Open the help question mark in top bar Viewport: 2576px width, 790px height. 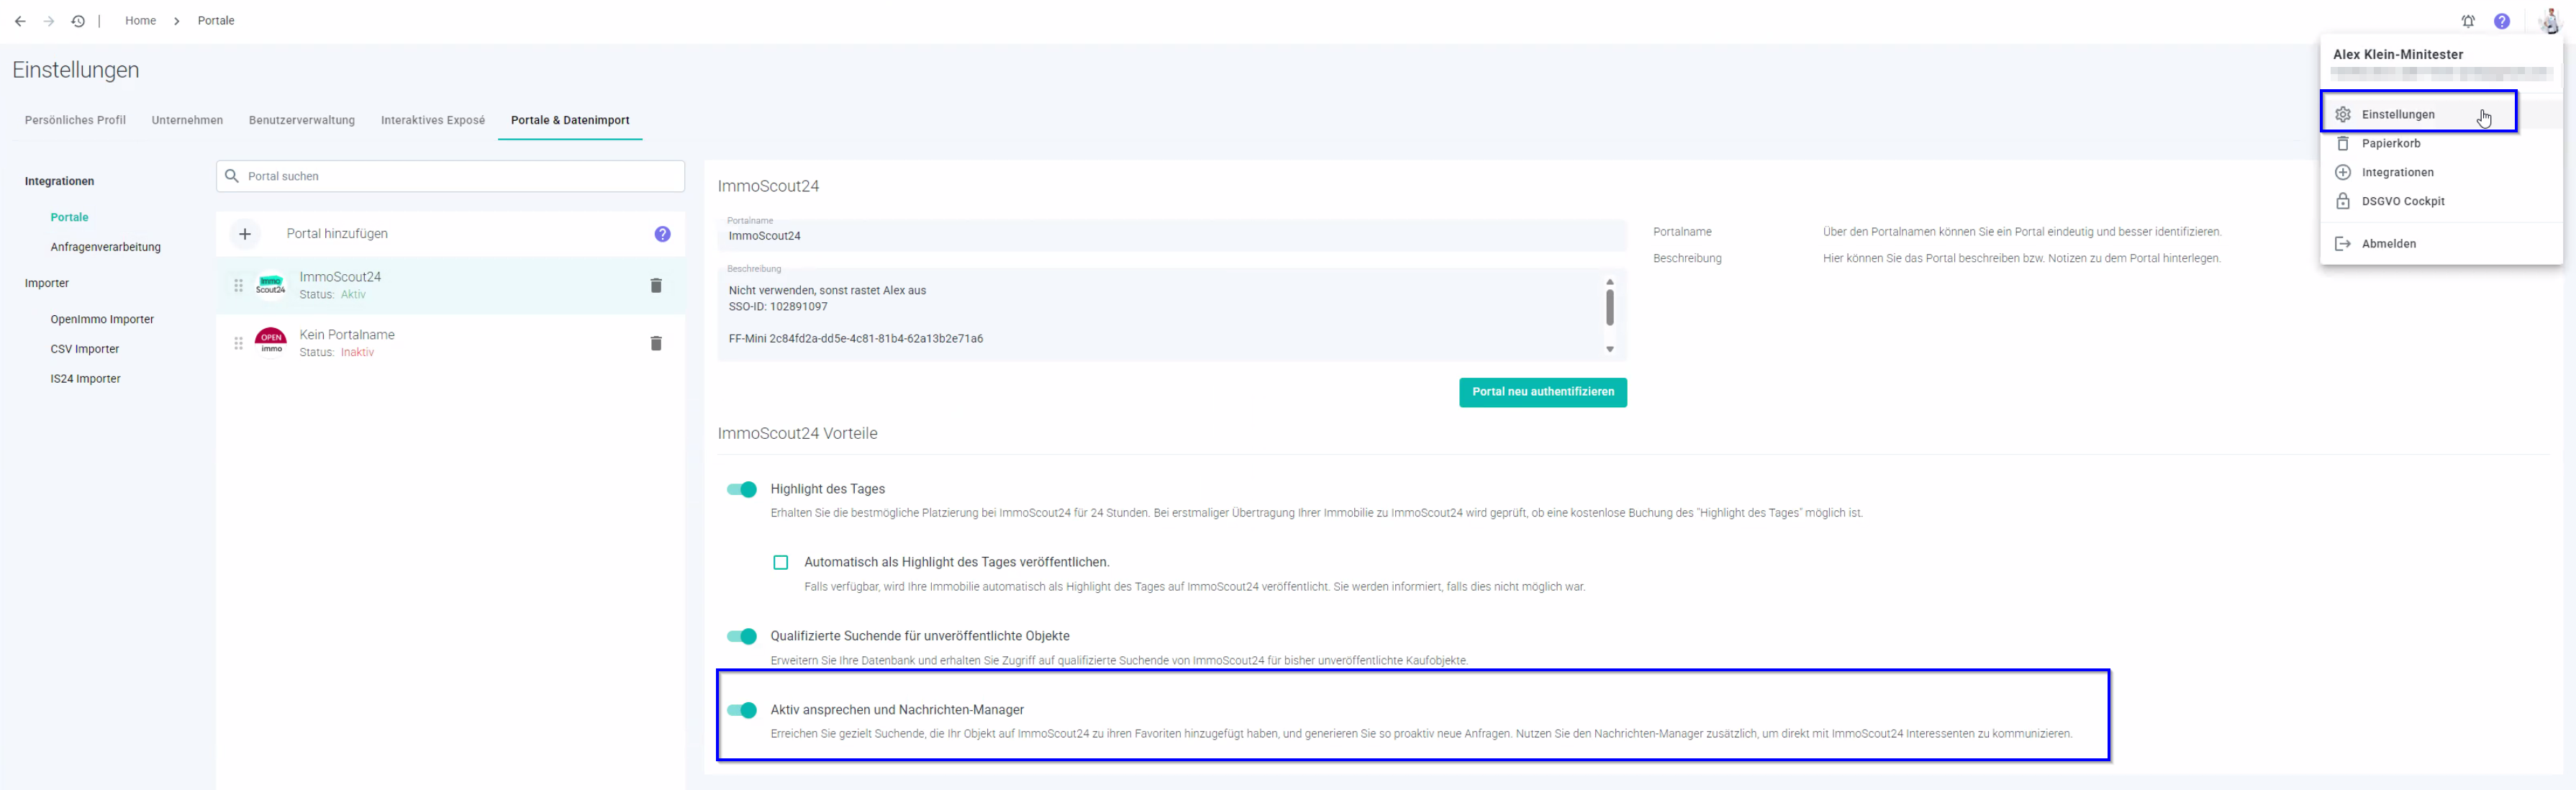tap(2502, 21)
